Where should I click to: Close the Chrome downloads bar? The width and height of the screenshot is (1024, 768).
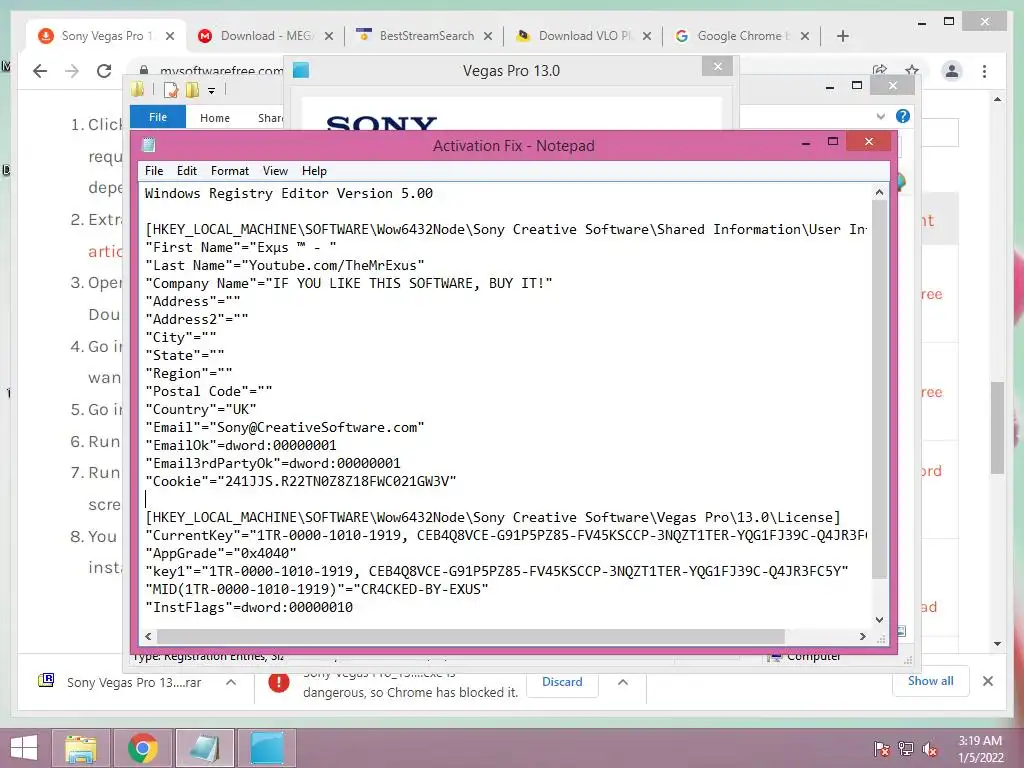point(988,681)
